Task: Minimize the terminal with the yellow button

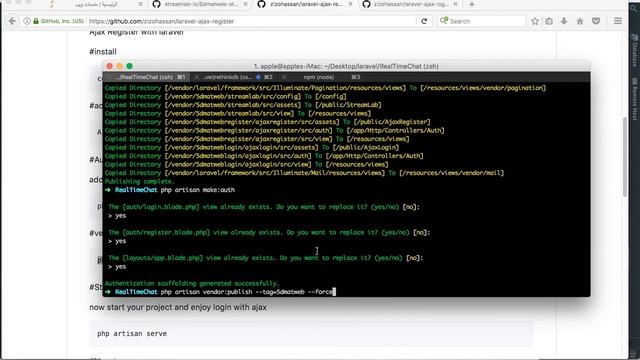Action: click(120, 66)
